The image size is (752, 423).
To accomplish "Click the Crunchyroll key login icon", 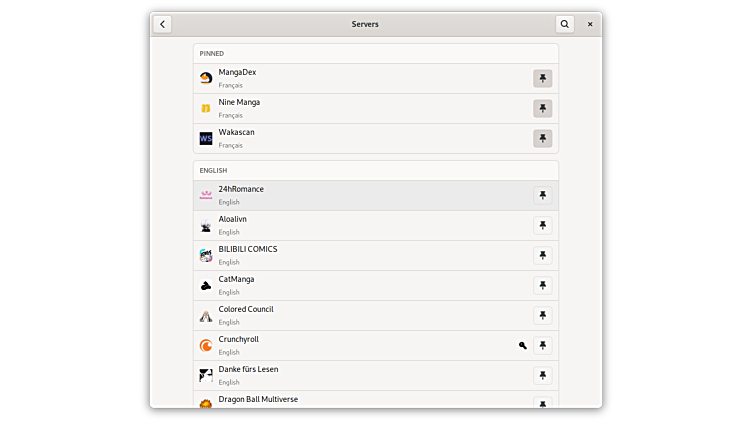I will pos(522,345).
